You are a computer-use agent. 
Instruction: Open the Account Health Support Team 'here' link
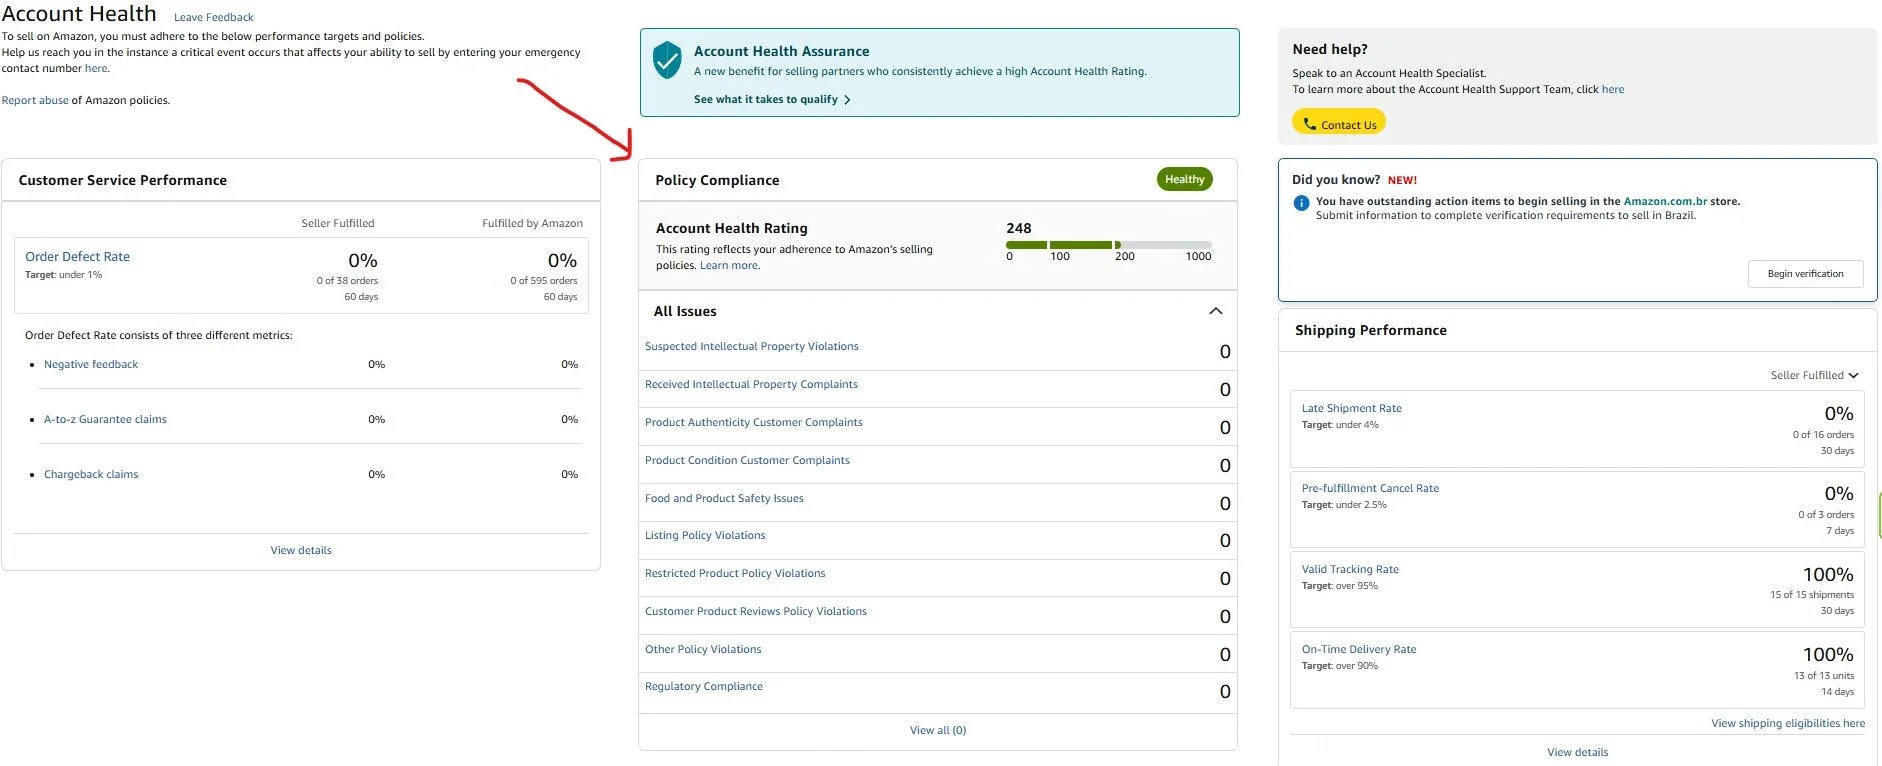click(x=1613, y=89)
